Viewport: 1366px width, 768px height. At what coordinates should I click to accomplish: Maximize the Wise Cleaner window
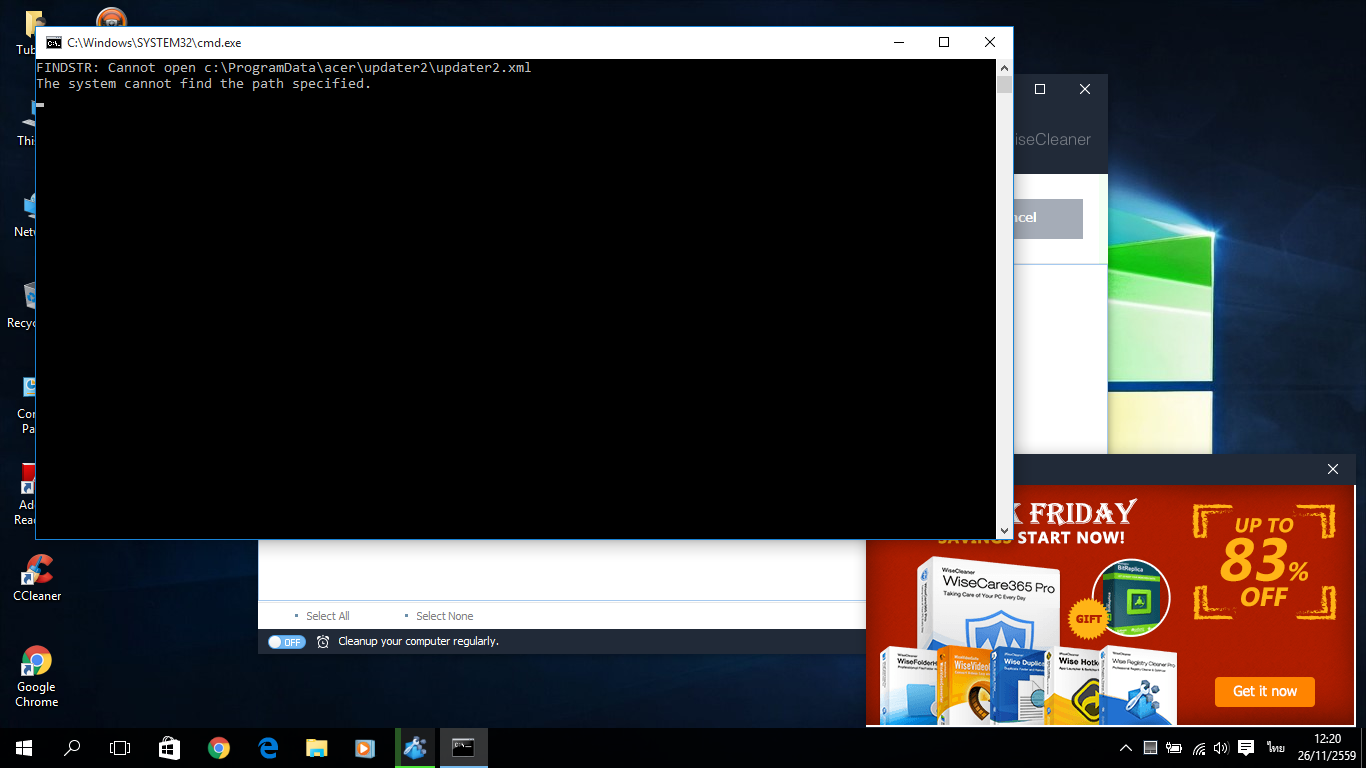[1040, 89]
